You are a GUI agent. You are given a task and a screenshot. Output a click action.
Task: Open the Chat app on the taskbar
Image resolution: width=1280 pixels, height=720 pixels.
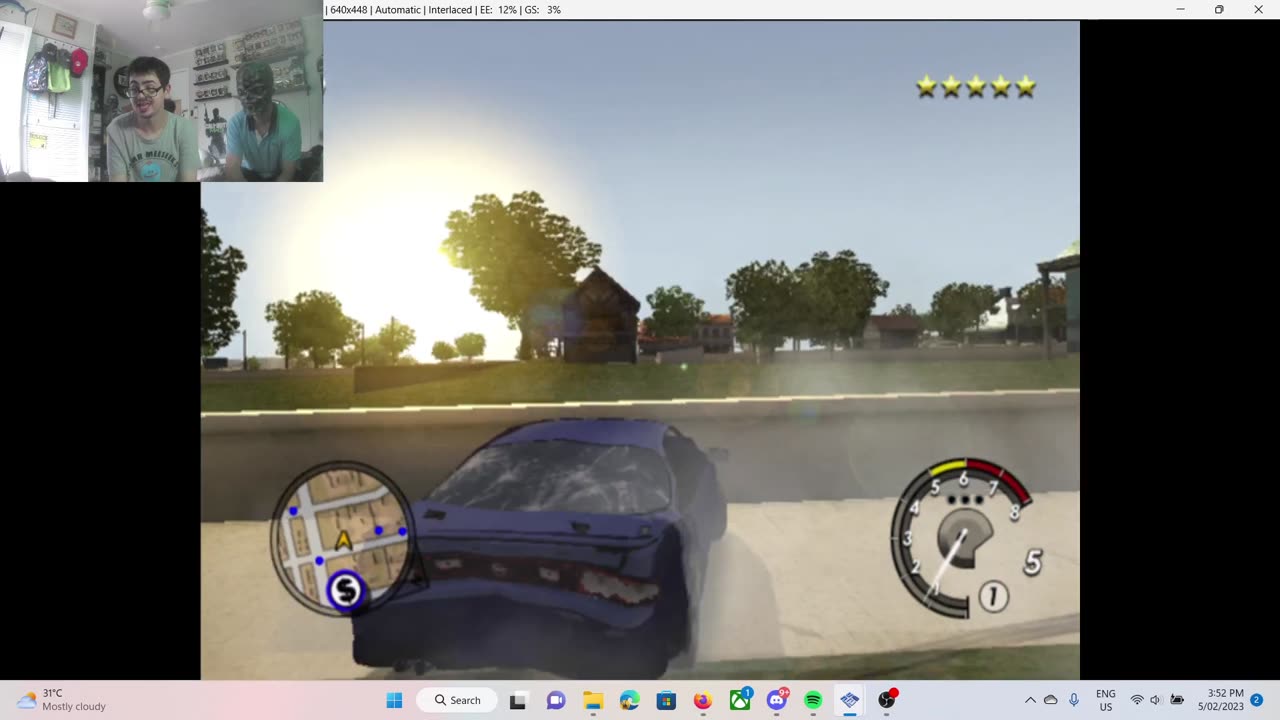click(556, 700)
